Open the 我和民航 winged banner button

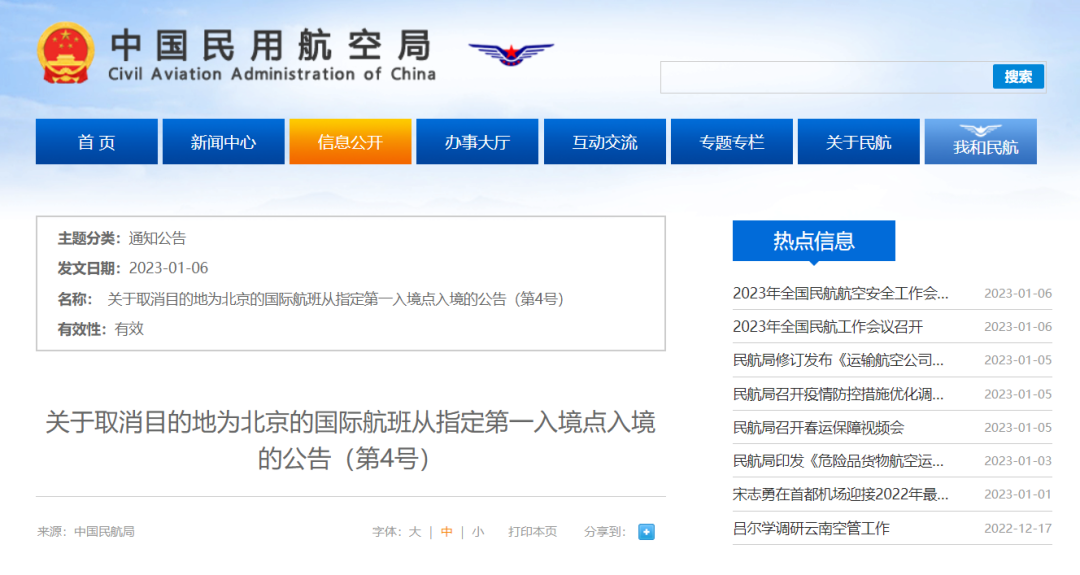(x=980, y=141)
